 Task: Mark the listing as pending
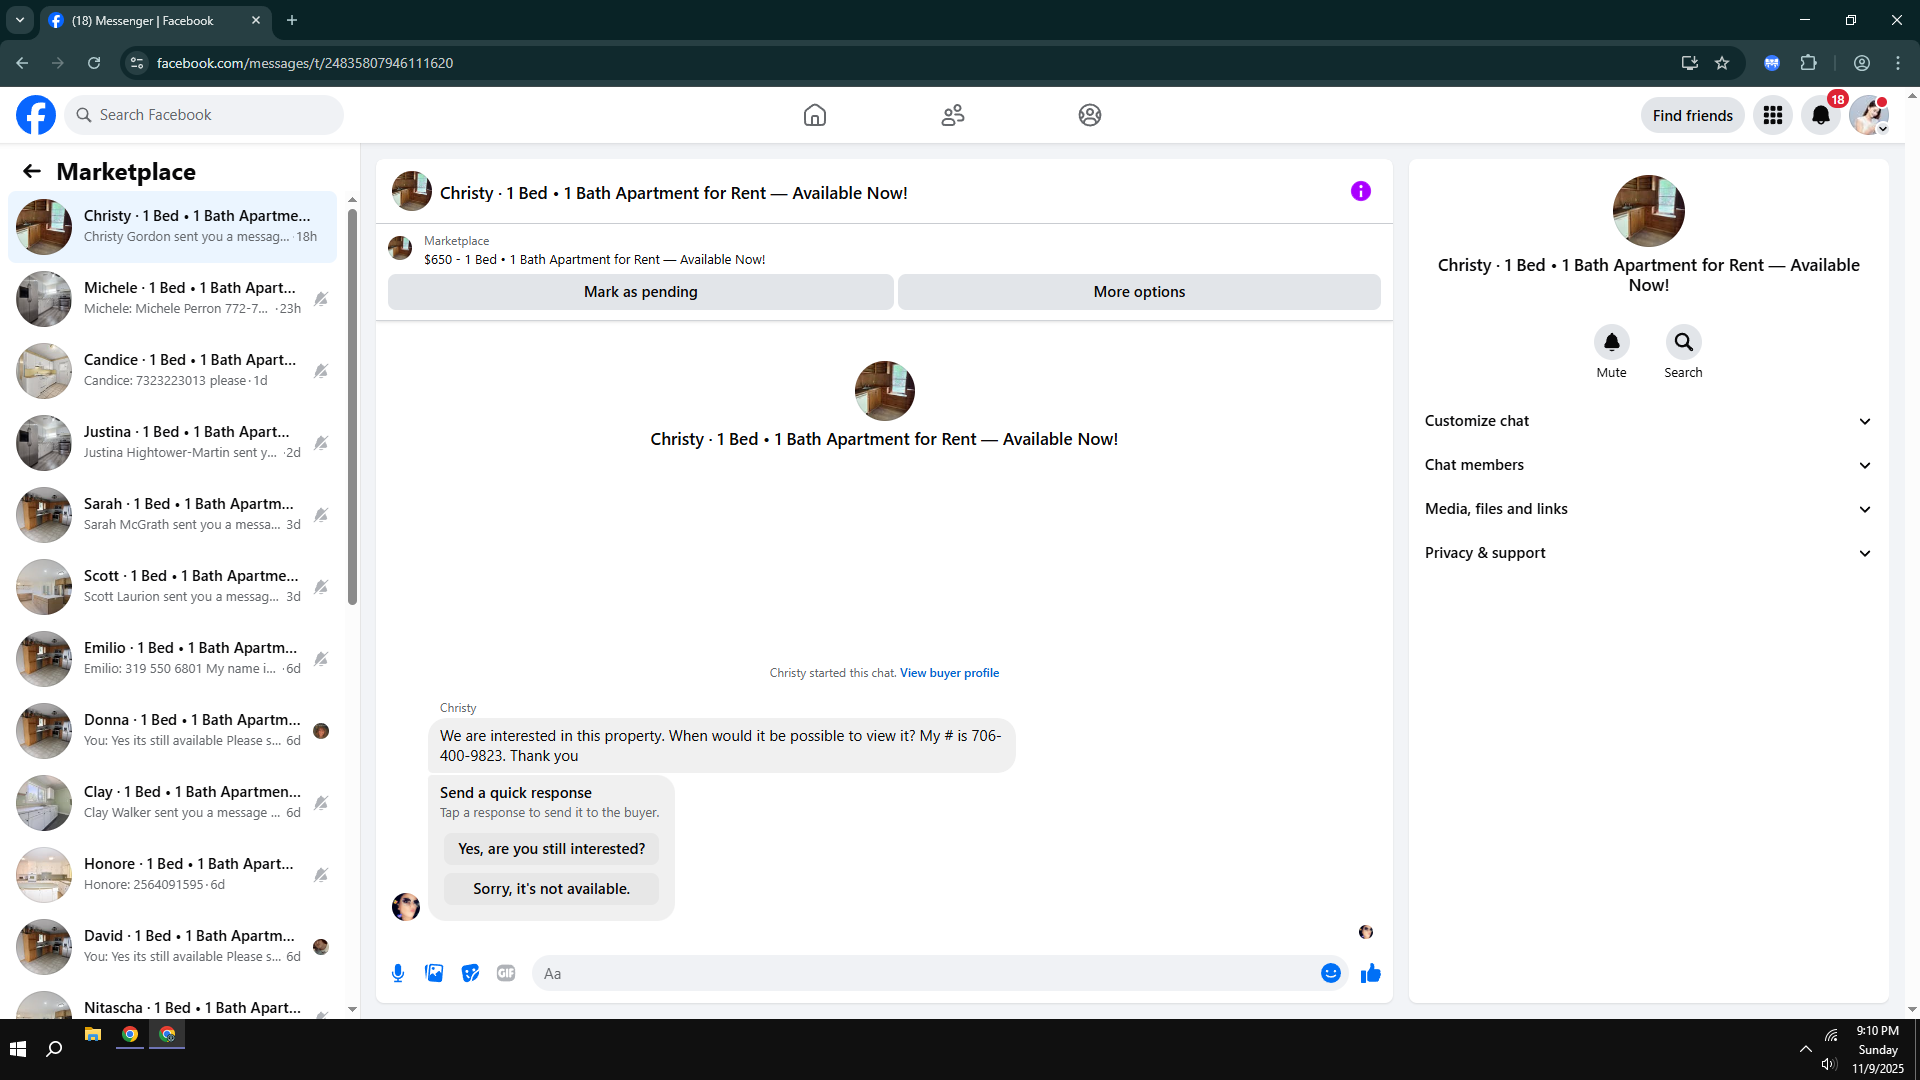641,292
